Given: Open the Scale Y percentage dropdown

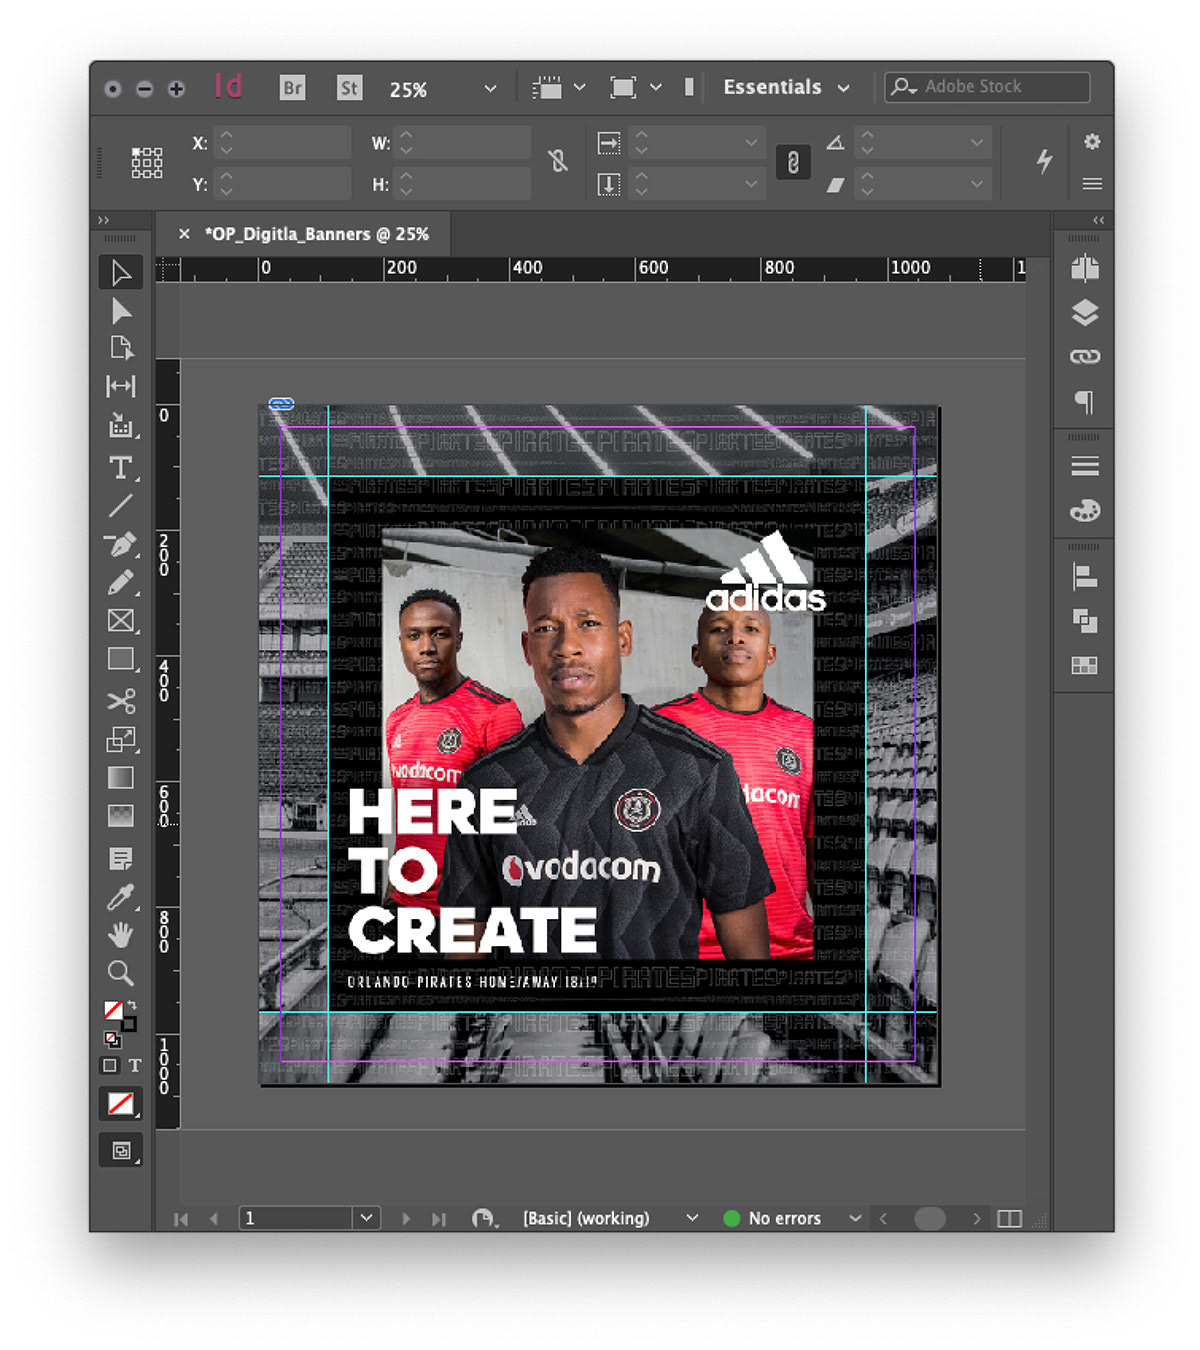Looking at the screenshot, I should 751,184.
